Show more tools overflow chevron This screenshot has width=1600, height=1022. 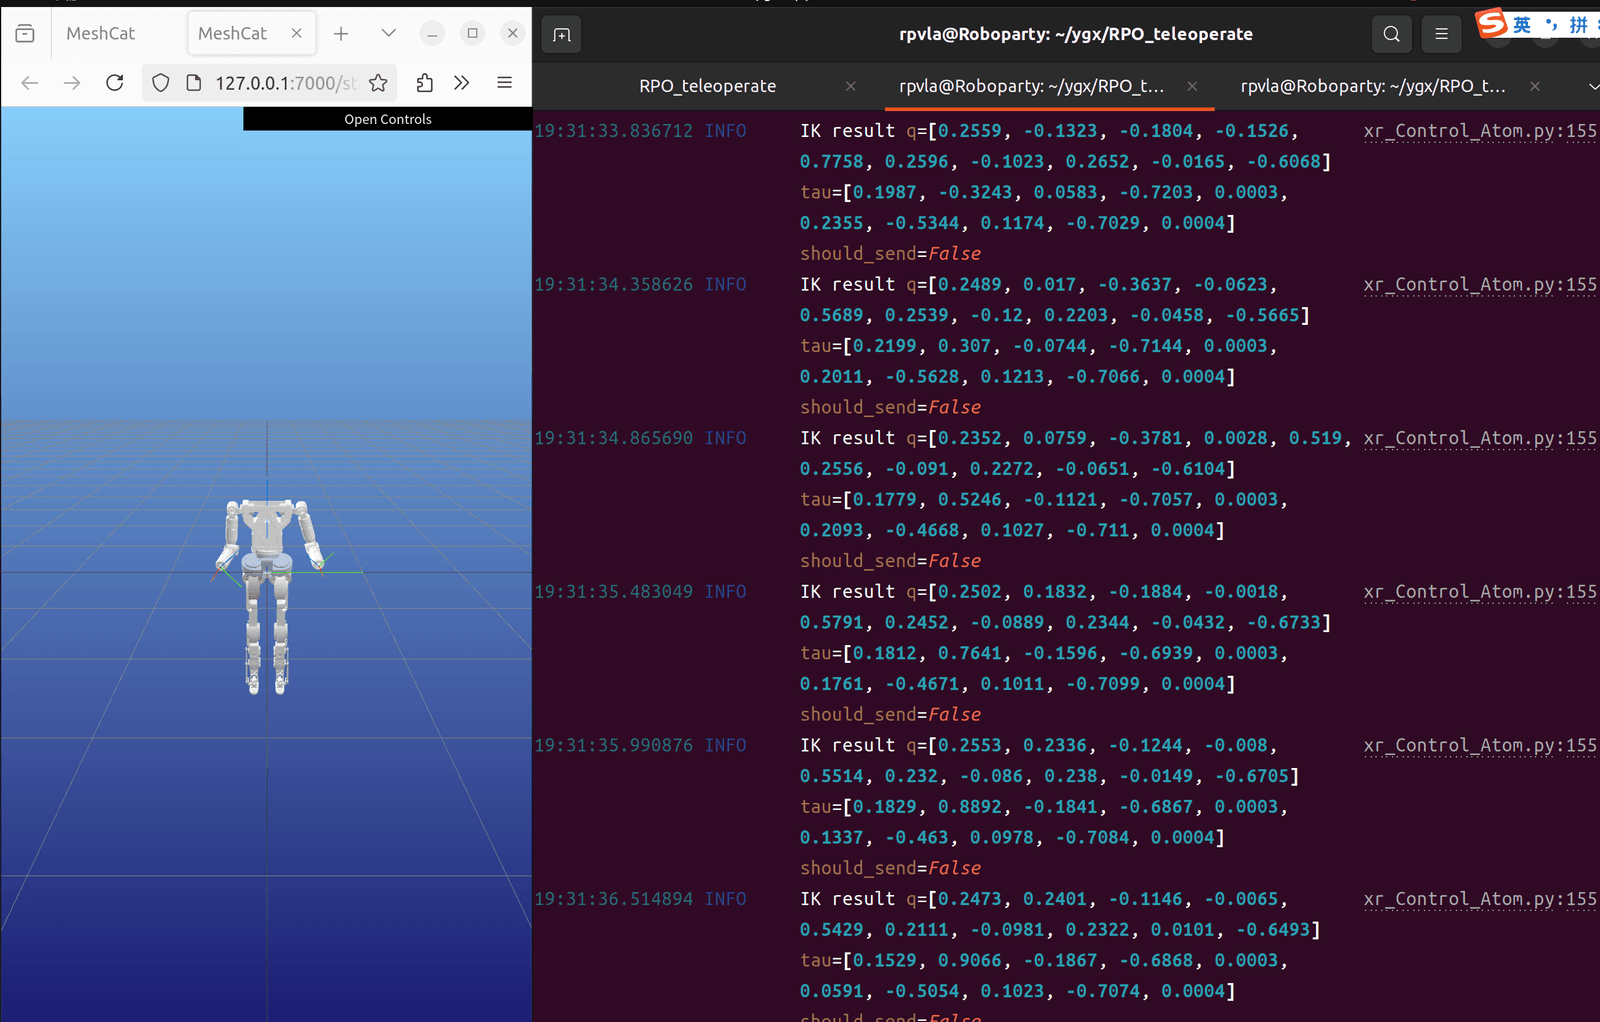point(461,83)
